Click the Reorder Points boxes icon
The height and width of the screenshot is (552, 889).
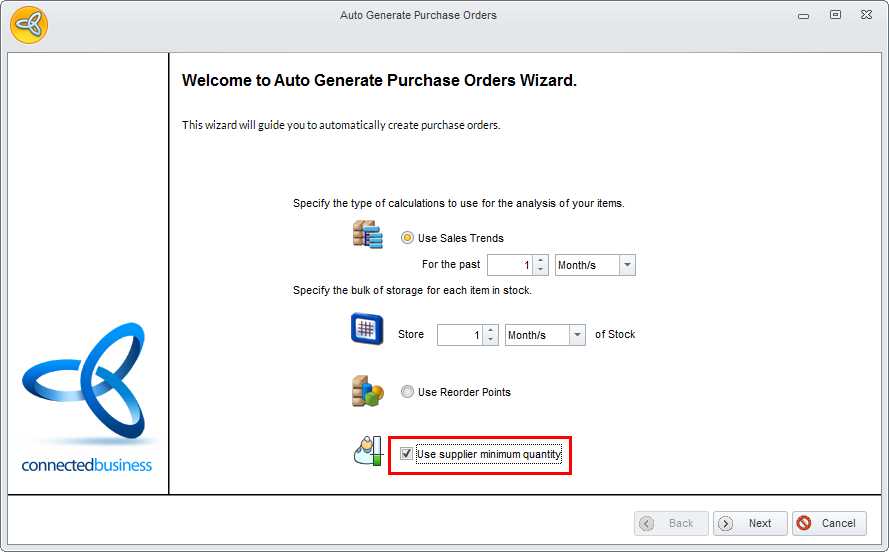click(x=367, y=391)
